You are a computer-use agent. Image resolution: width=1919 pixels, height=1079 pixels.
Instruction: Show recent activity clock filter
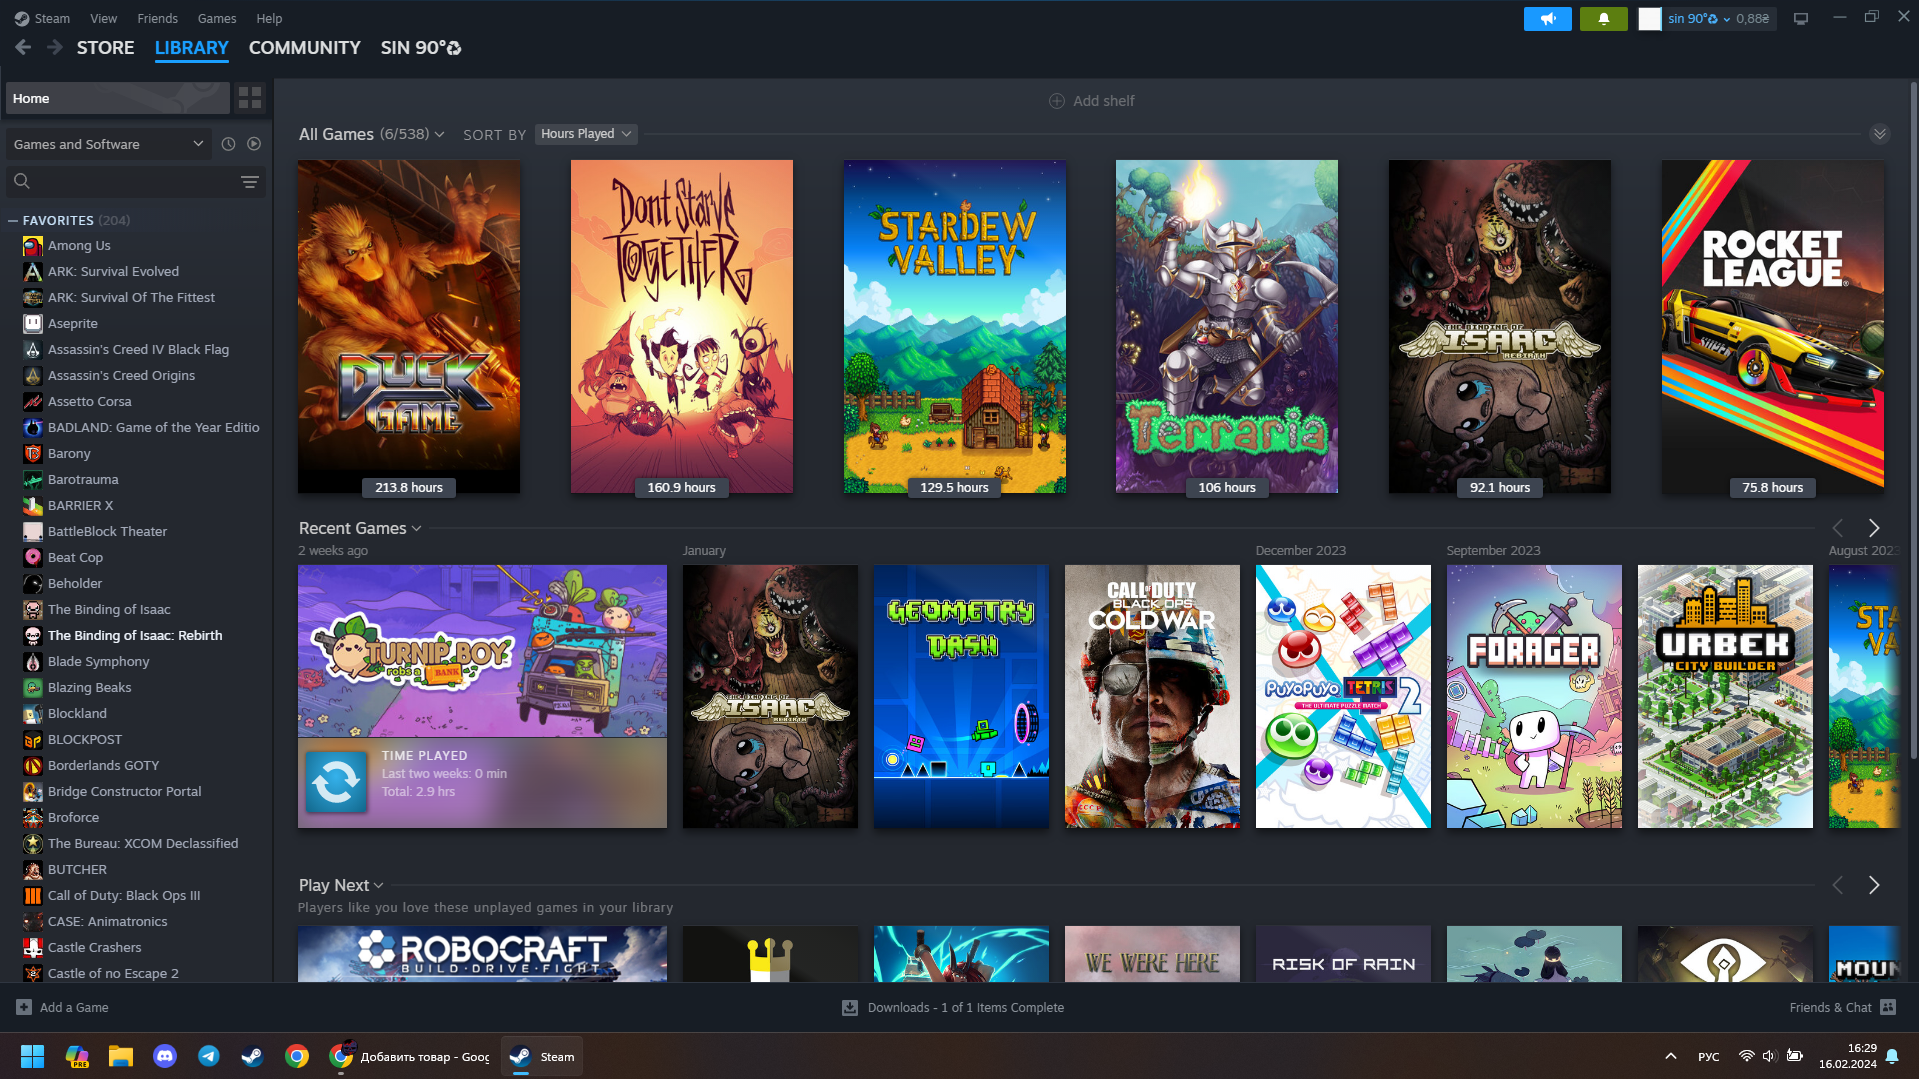[228, 144]
